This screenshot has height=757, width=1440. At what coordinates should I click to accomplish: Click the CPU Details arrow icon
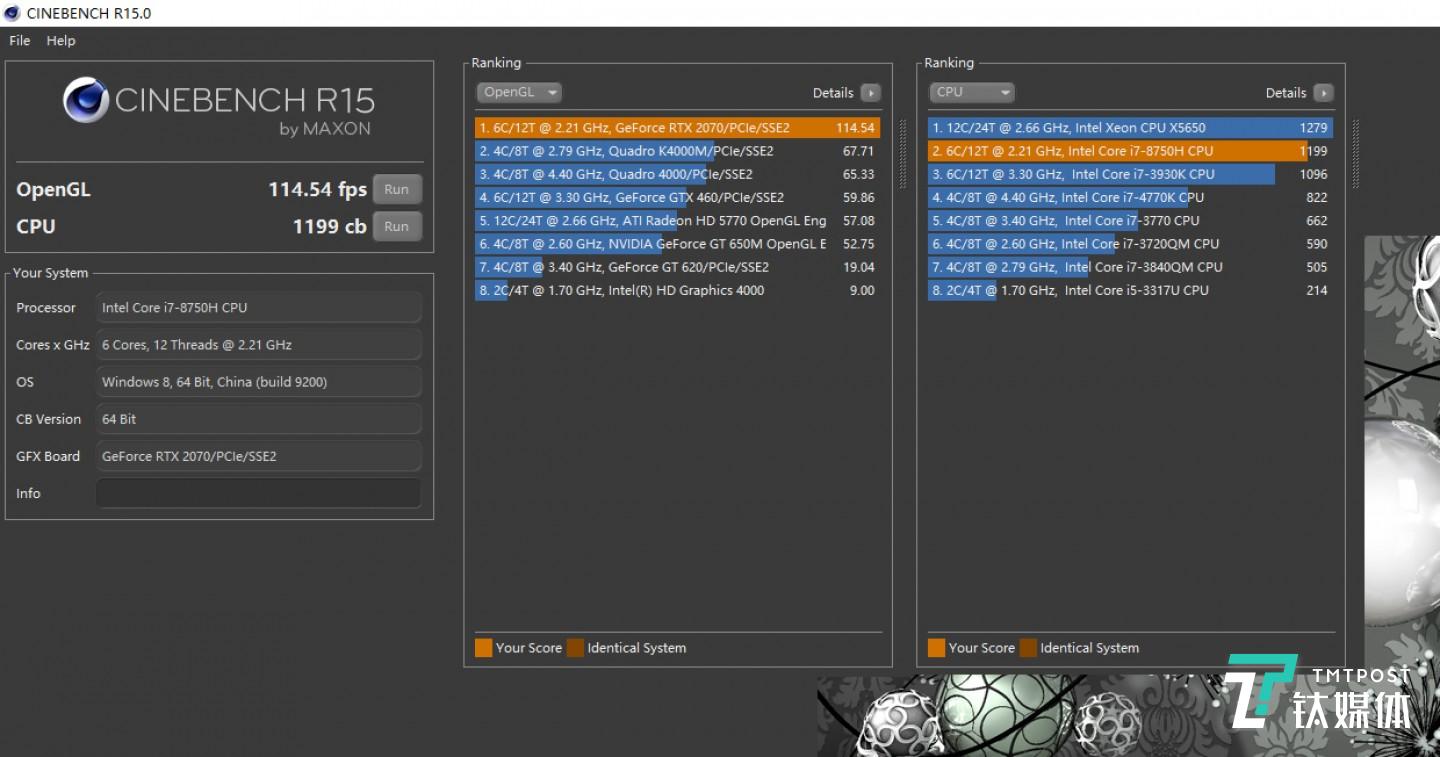pos(1323,93)
